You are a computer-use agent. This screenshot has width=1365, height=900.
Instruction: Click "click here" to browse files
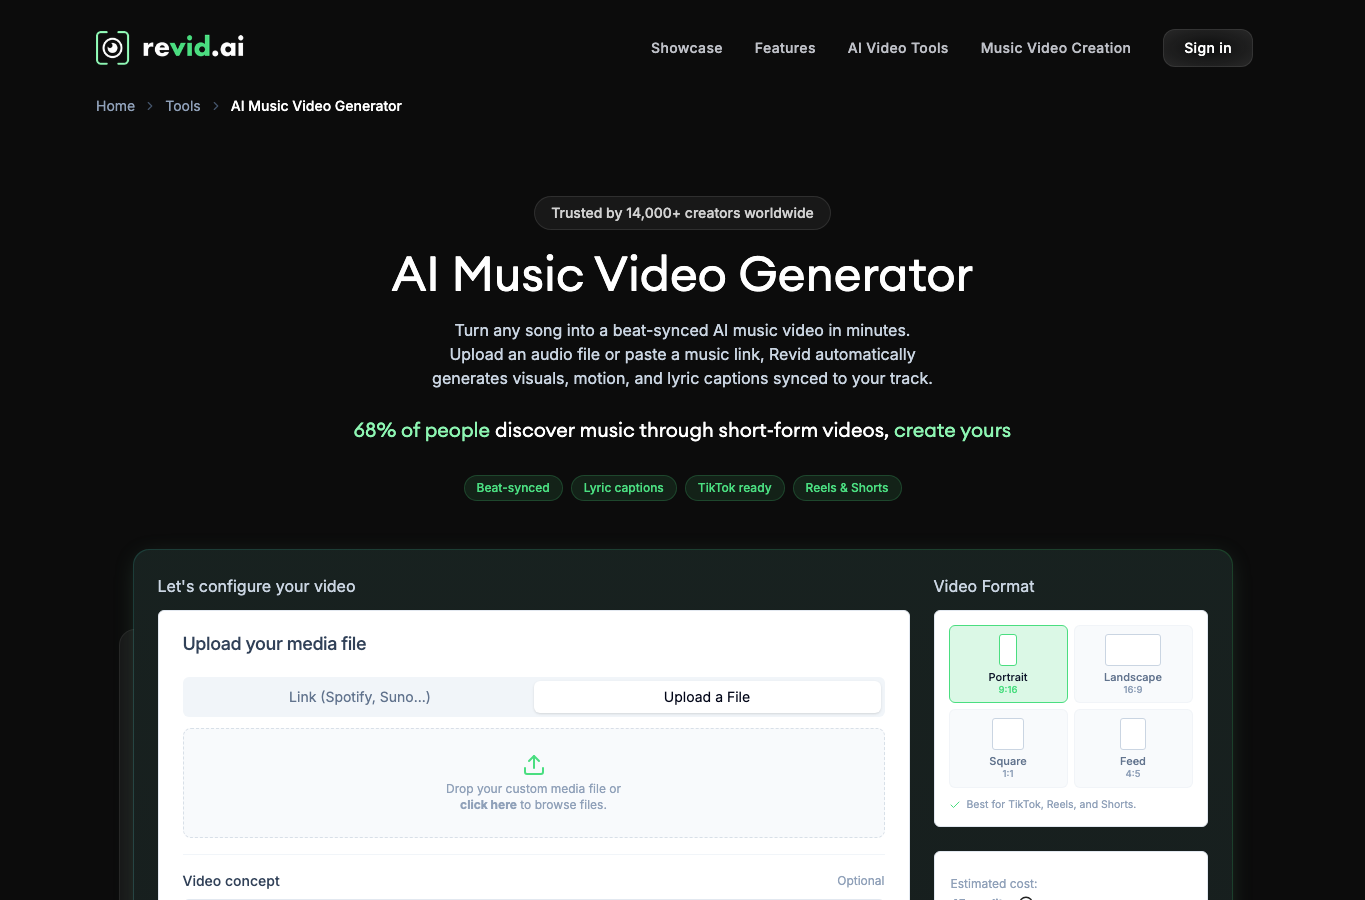488,805
